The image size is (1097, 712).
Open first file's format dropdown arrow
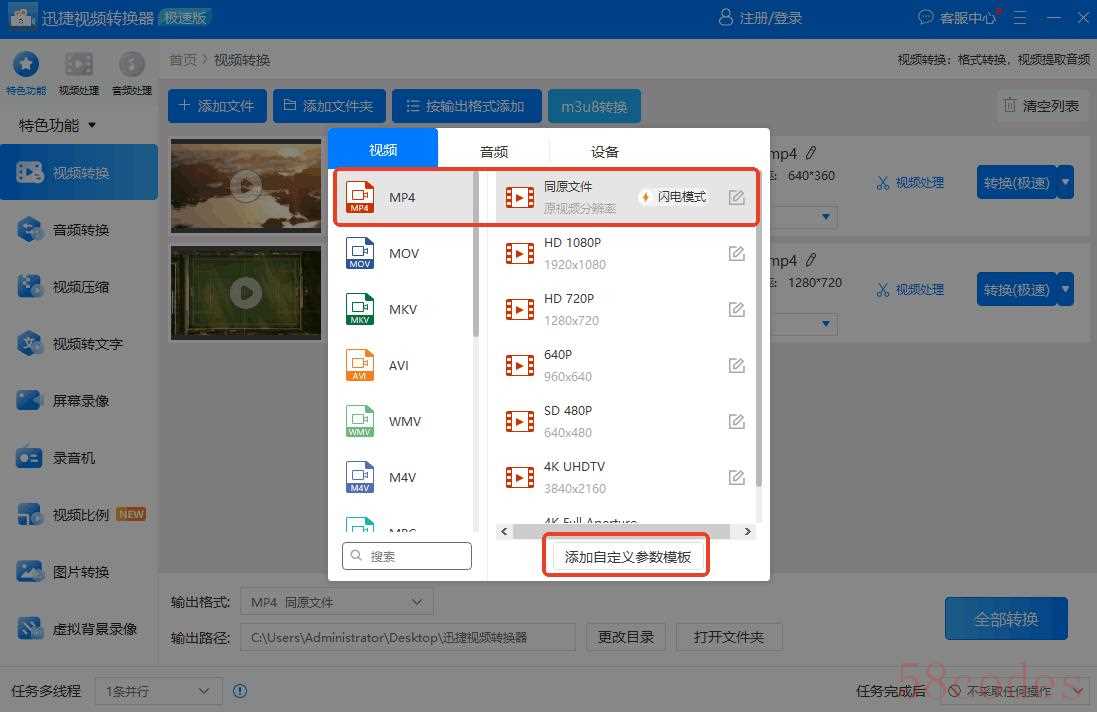[826, 217]
